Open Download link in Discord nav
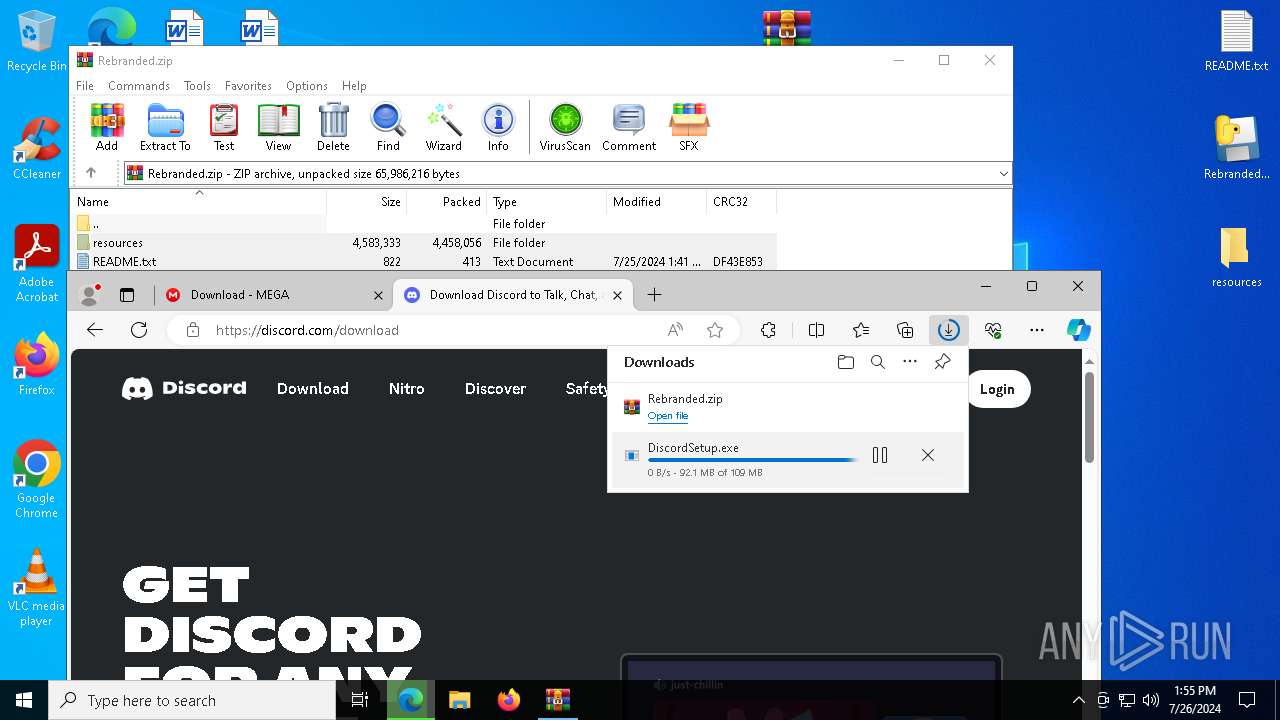Screen dimensions: 1280x720 313,389
